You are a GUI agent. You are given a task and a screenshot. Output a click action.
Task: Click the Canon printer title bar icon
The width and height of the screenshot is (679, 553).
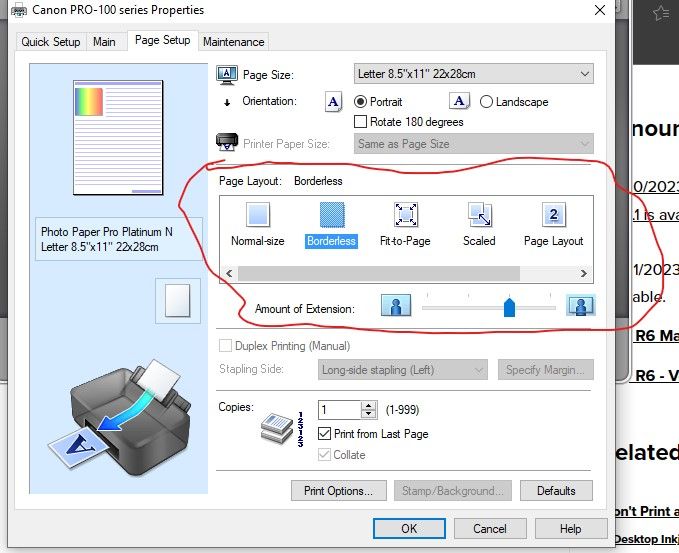[19, 10]
